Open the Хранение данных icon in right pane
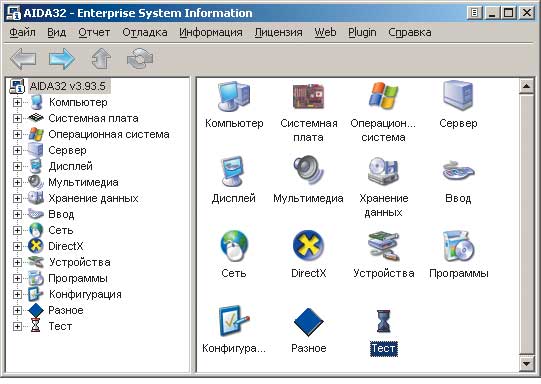 (383, 171)
